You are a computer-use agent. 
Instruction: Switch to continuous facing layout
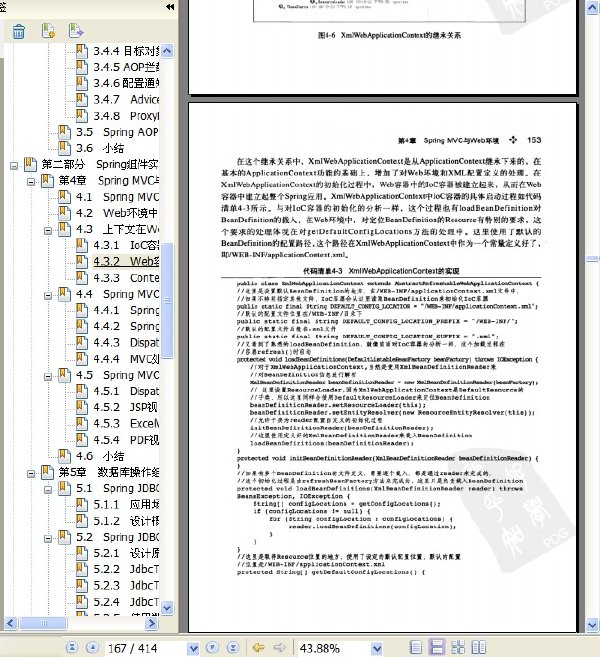(458, 647)
